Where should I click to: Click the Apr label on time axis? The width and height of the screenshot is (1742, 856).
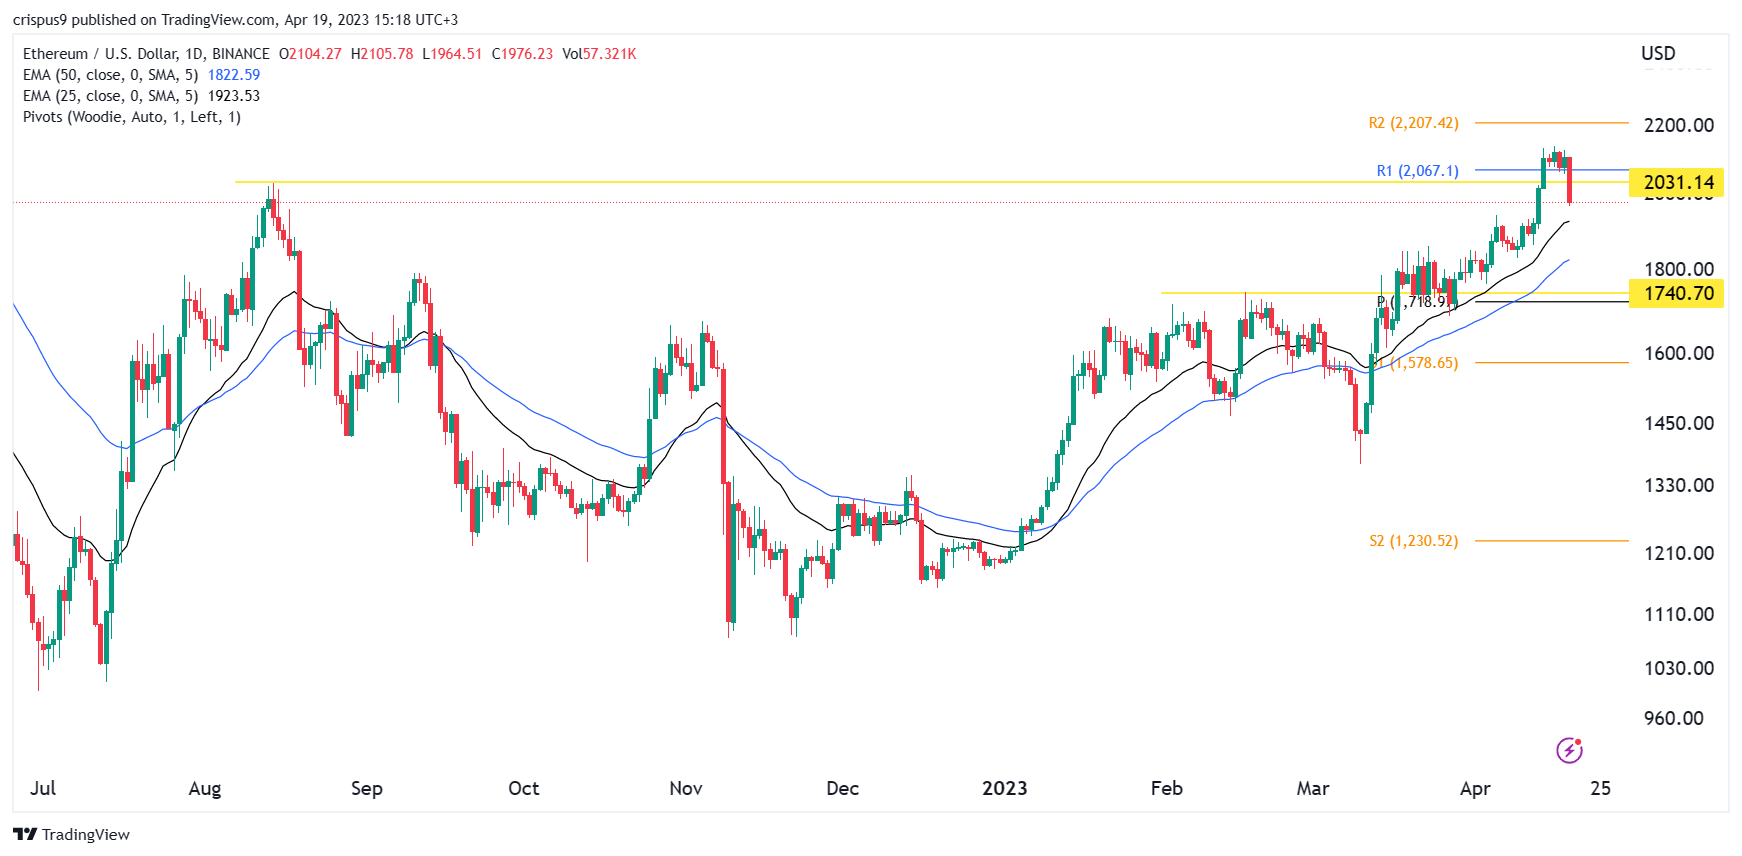click(1475, 788)
